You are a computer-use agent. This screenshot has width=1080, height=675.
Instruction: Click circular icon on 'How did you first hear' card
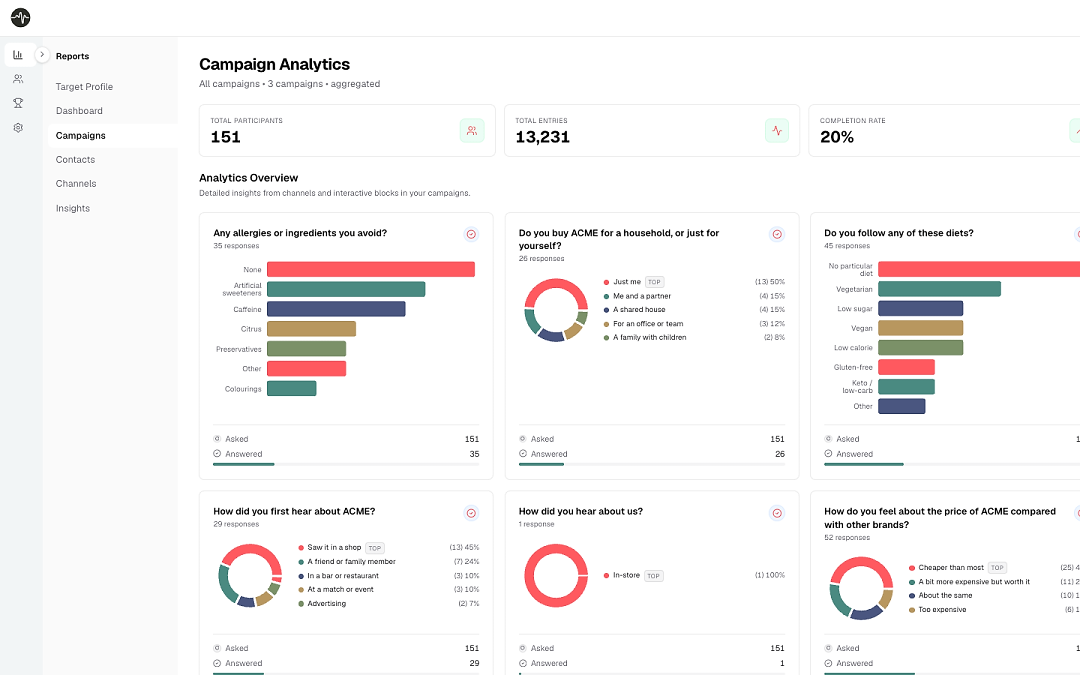point(471,513)
